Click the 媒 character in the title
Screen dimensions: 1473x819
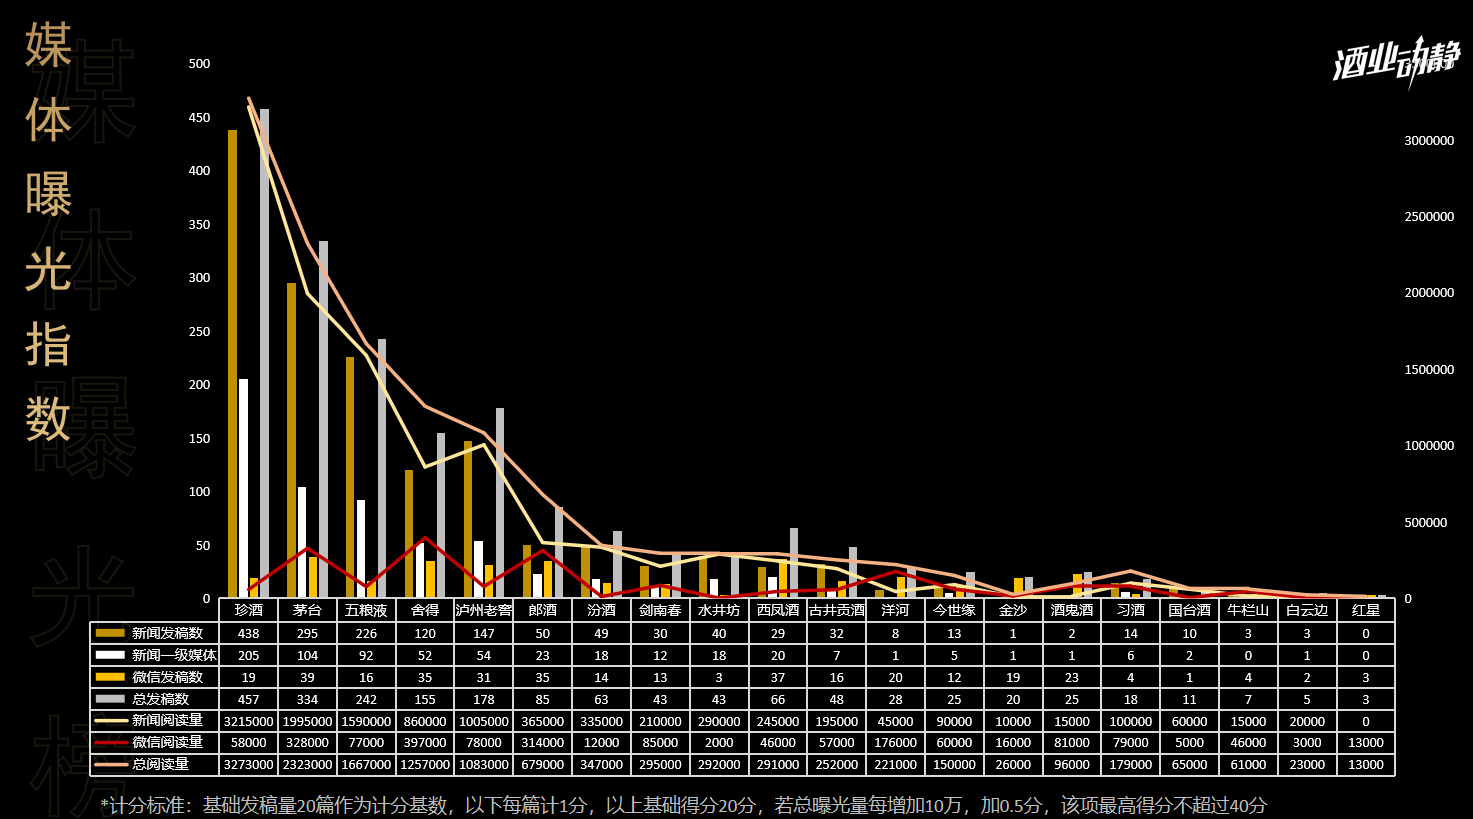point(48,46)
